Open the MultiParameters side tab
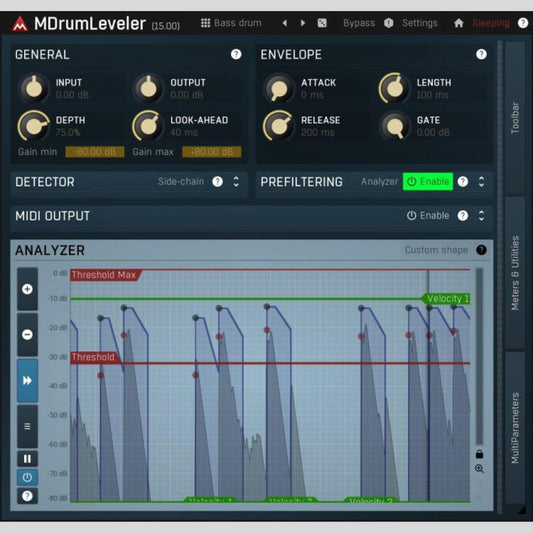The image size is (533, 533). 515,428
